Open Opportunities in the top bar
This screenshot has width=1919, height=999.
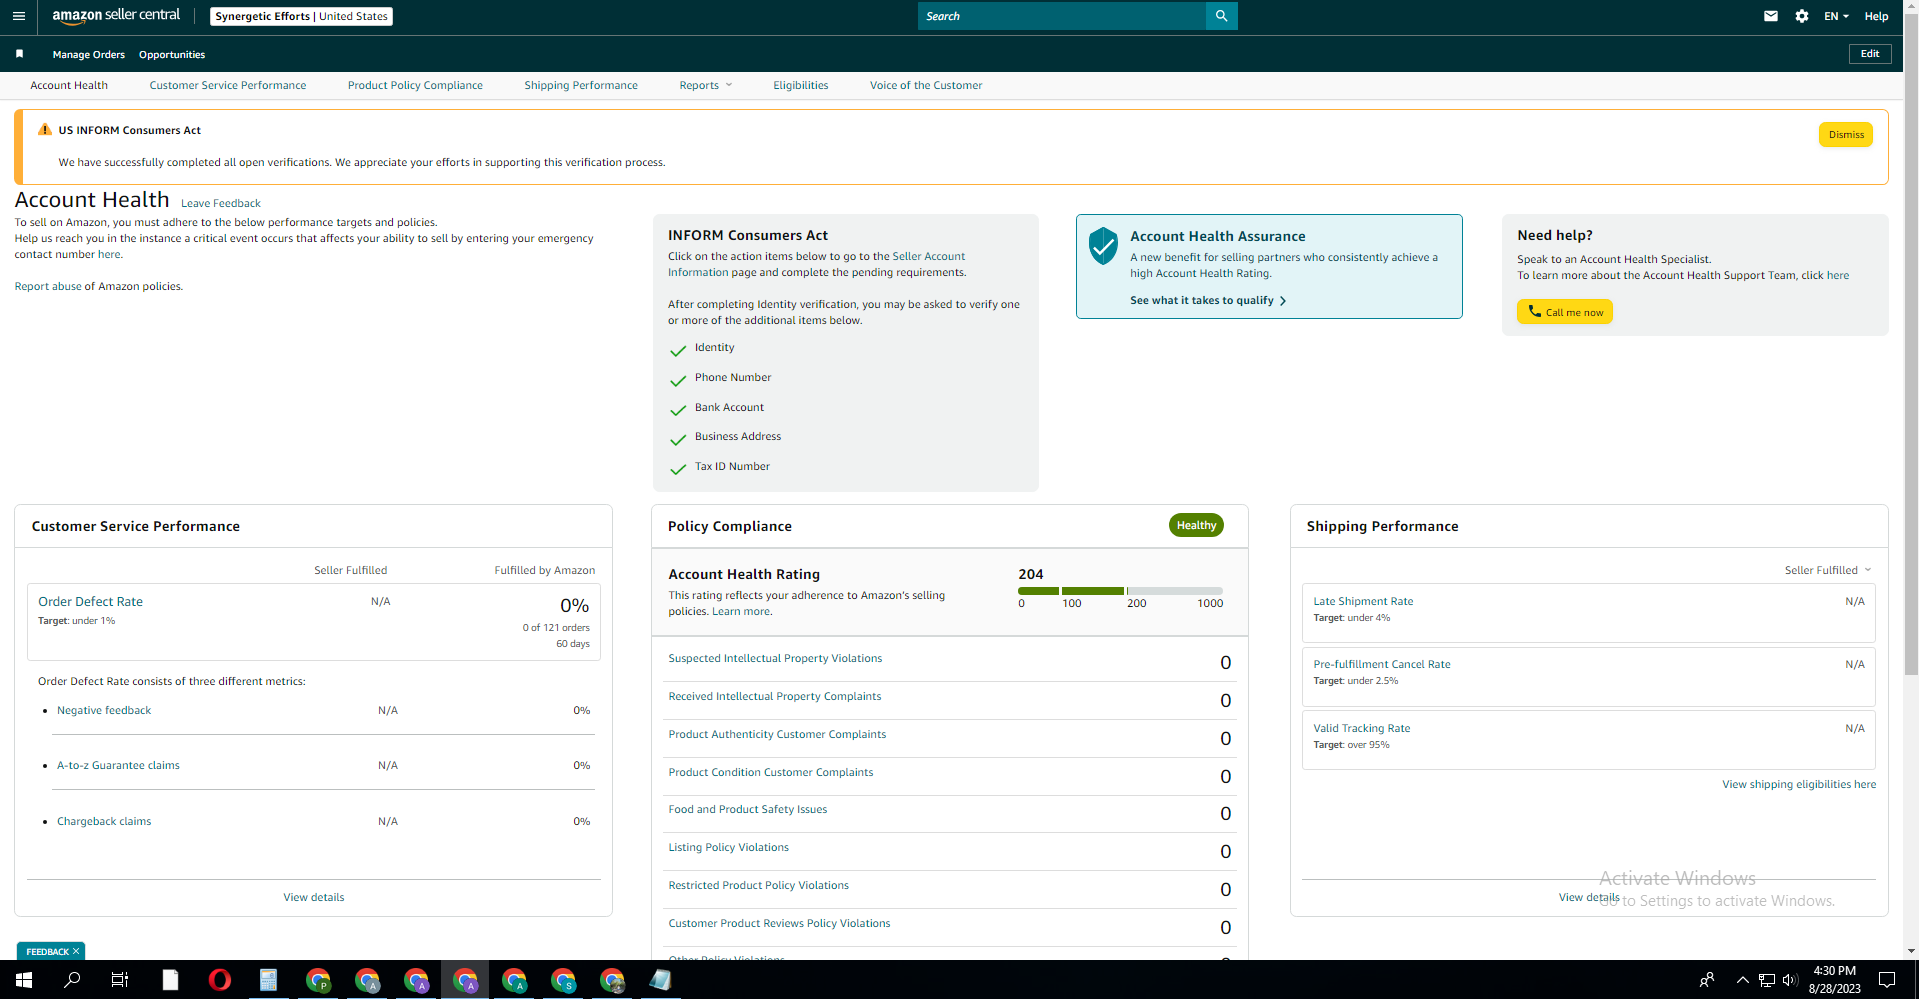[x=172, y=54]
